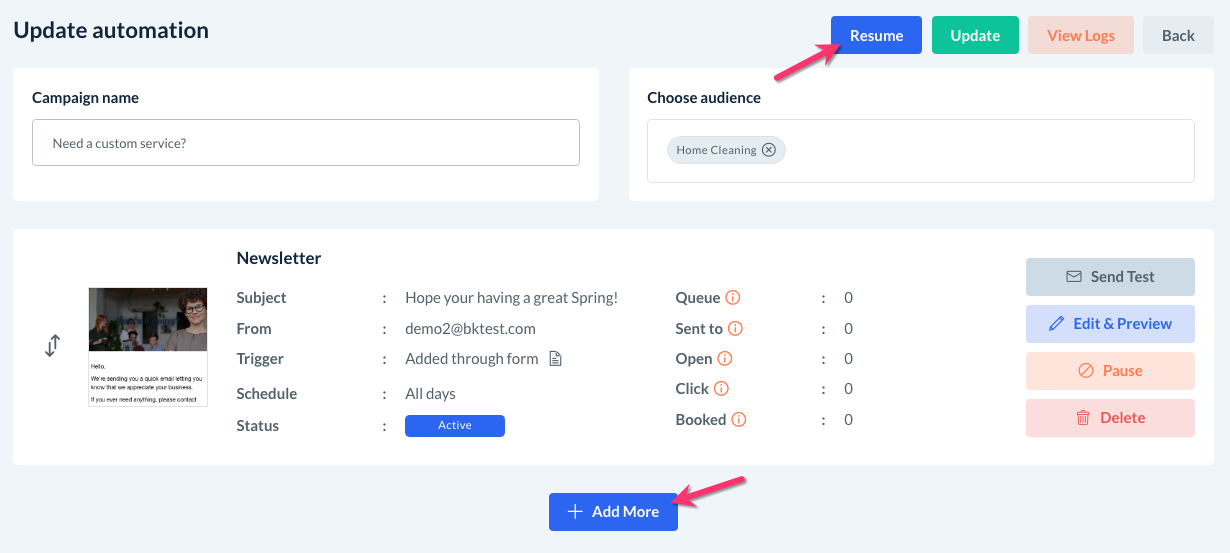Click the Campaign name input field
The image size is (1230, 553).
[x=306, y=143]
